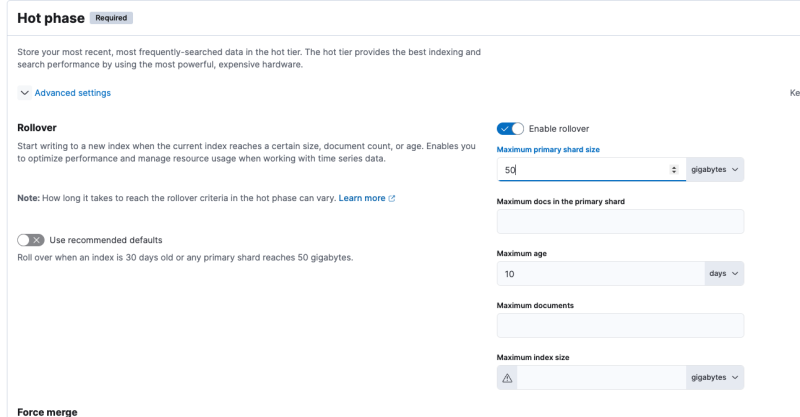Click the Rollover section title
Image resolution: width=800 pixels, height=417 pixels.
click(37, 128)
